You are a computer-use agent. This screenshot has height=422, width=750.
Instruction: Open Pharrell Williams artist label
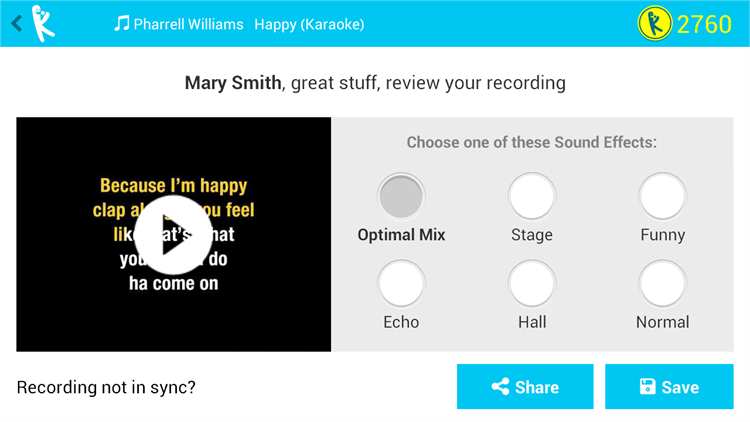[x=188, y=24]
